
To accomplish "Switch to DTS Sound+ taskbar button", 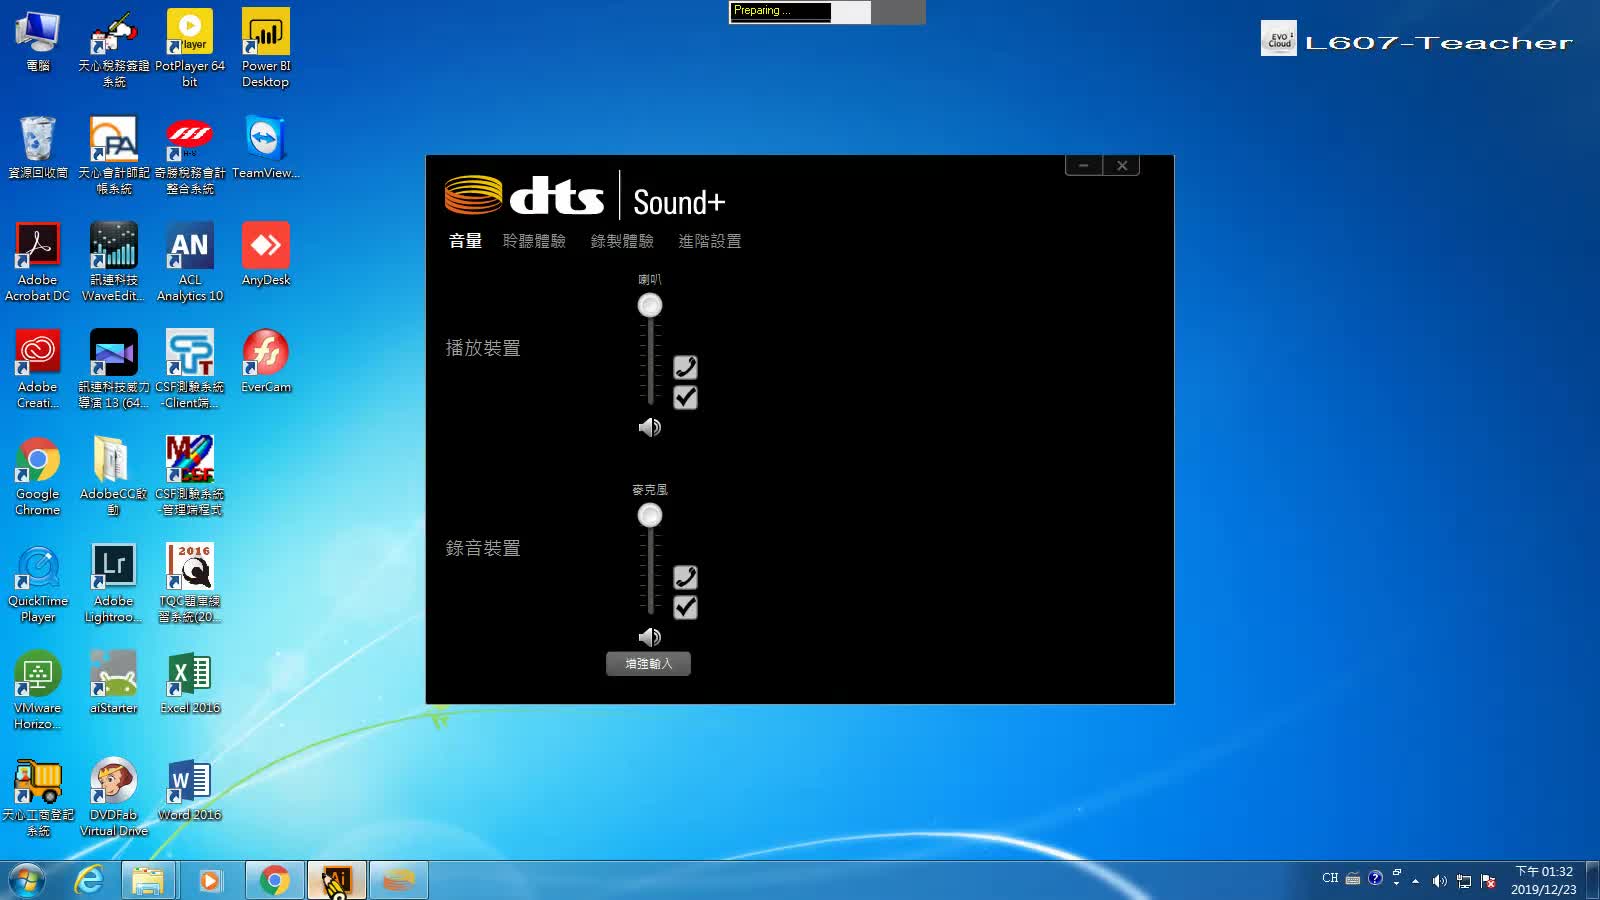I will [398, 880].
